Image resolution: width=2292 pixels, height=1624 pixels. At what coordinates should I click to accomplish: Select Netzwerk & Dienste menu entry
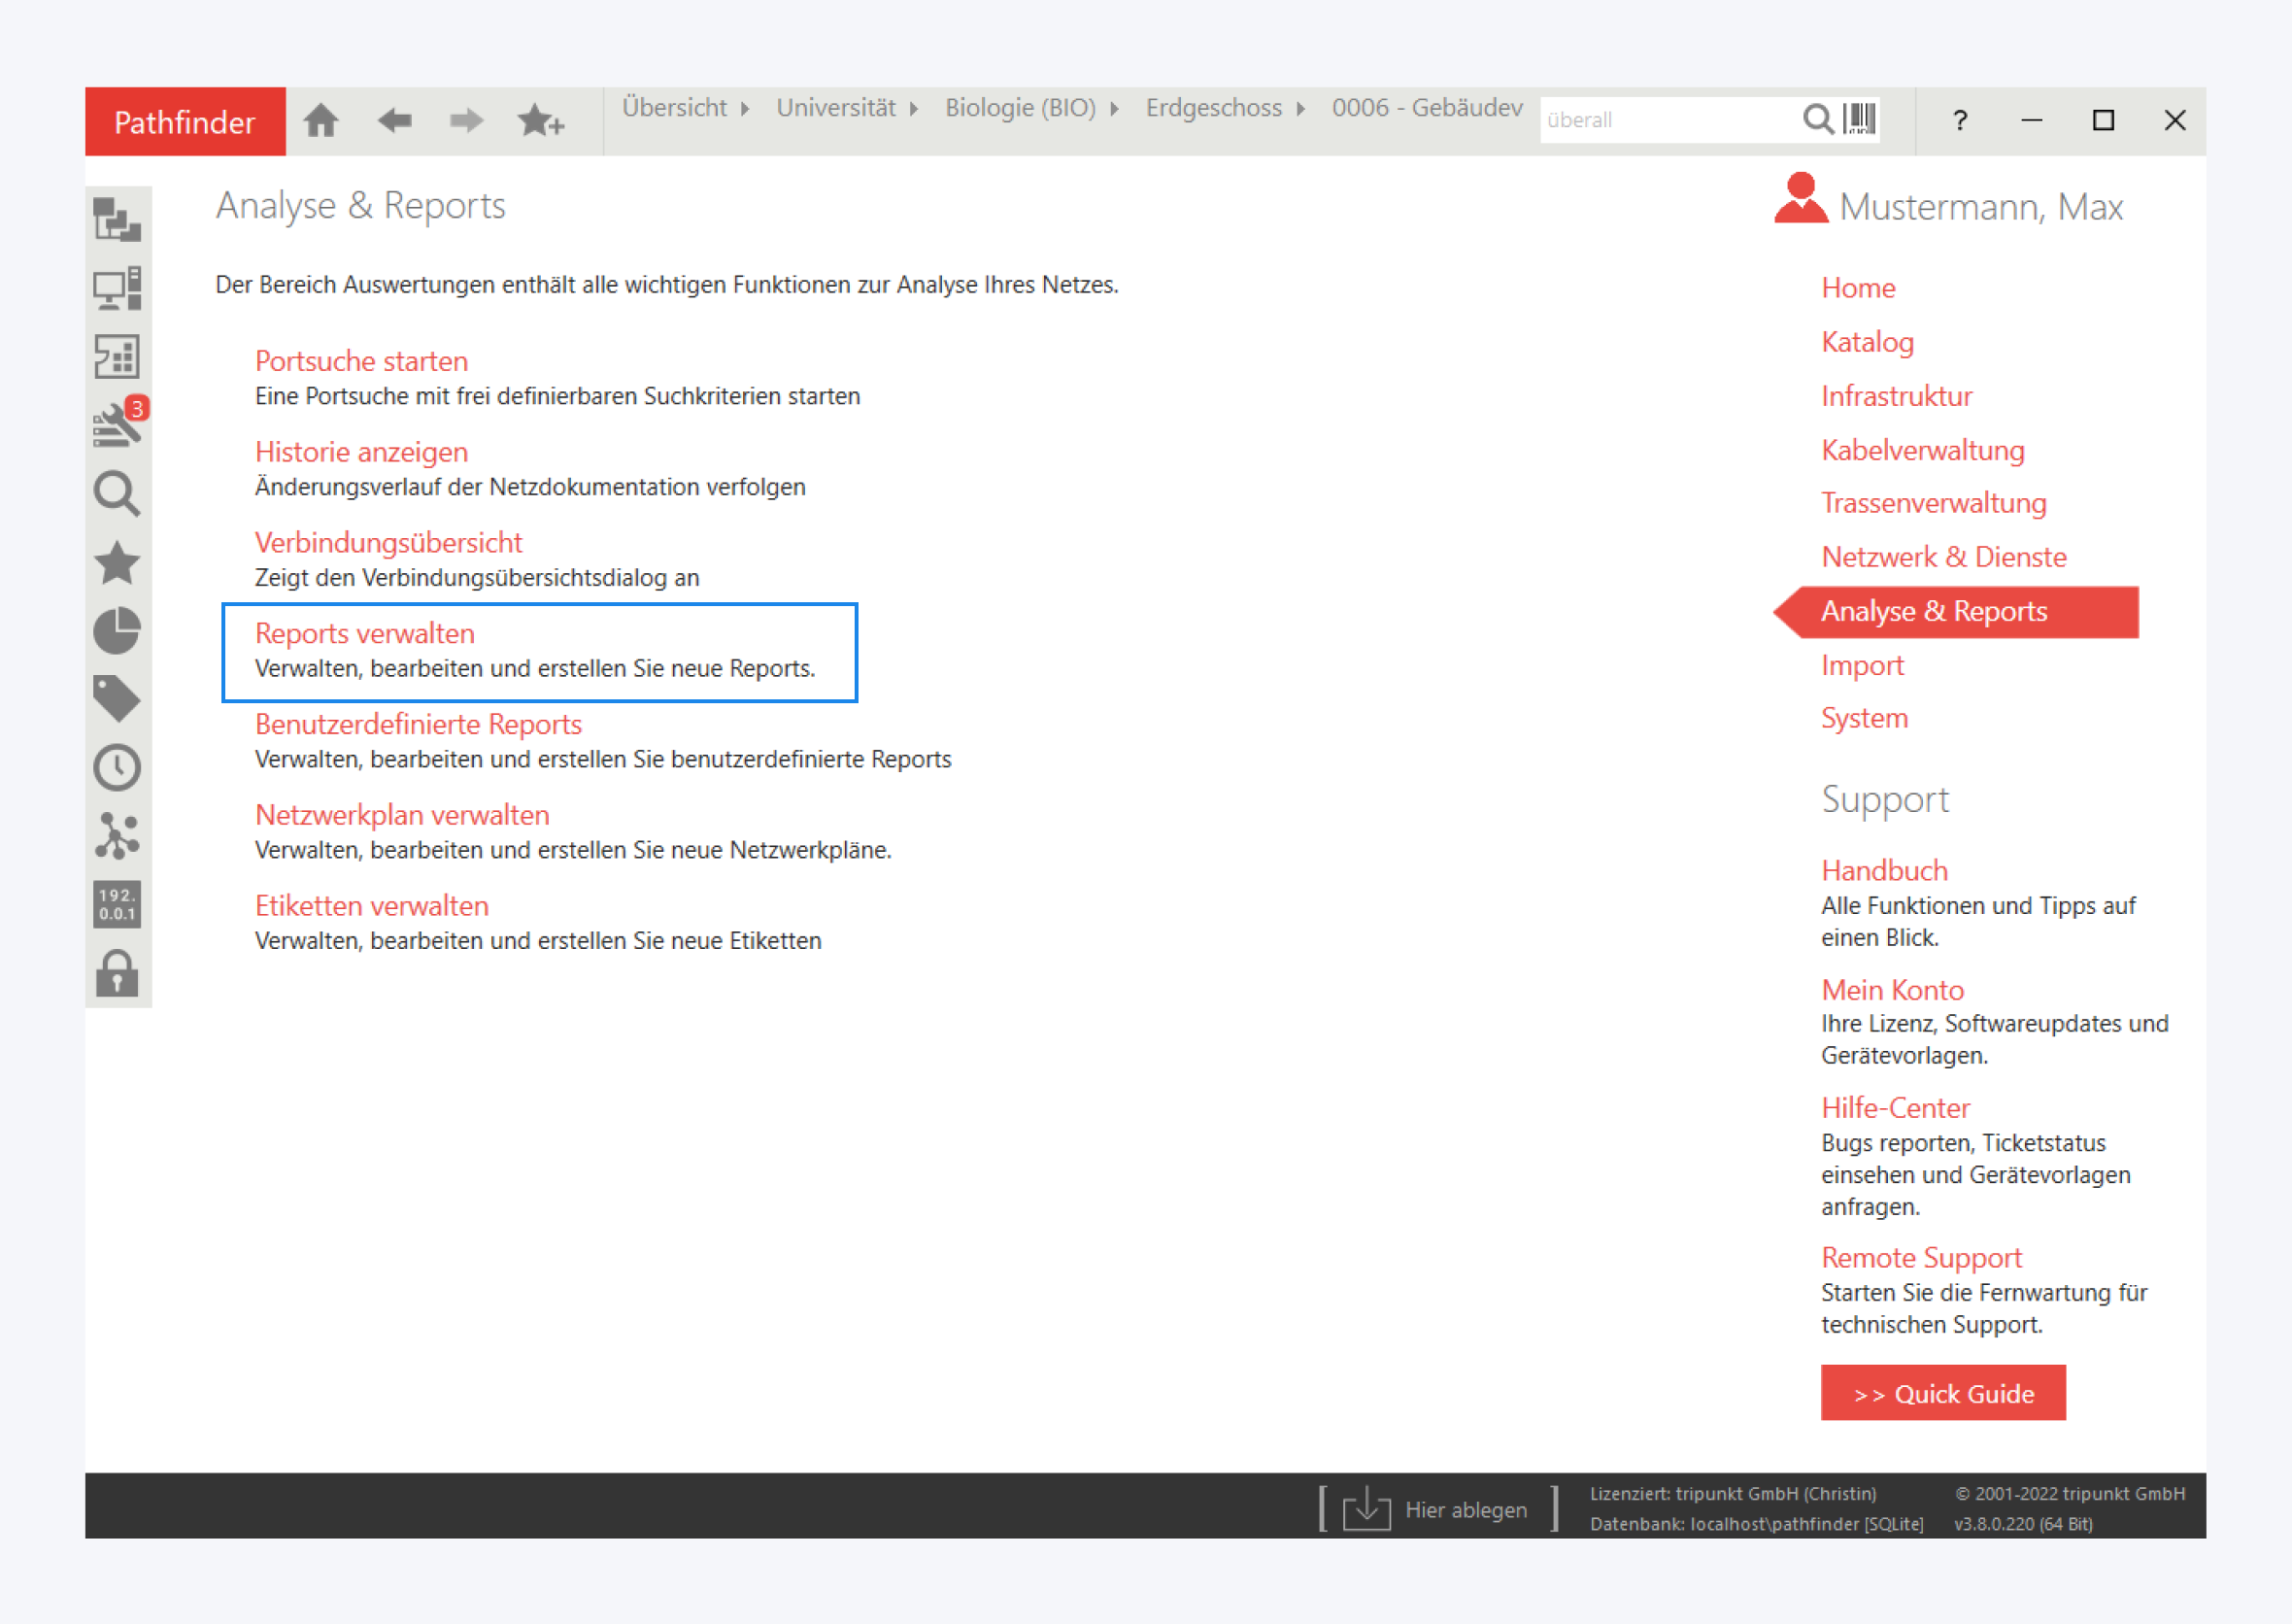tap(1943, 557)
